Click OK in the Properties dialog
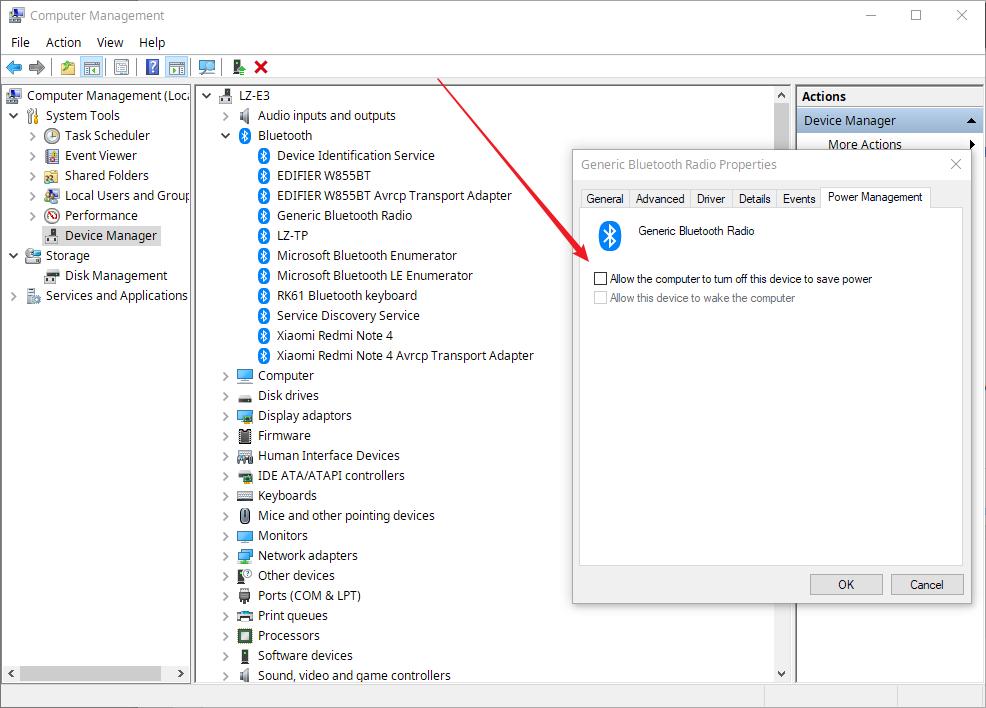Viewport: 986px width, 708px height. [x=846, y=585]
